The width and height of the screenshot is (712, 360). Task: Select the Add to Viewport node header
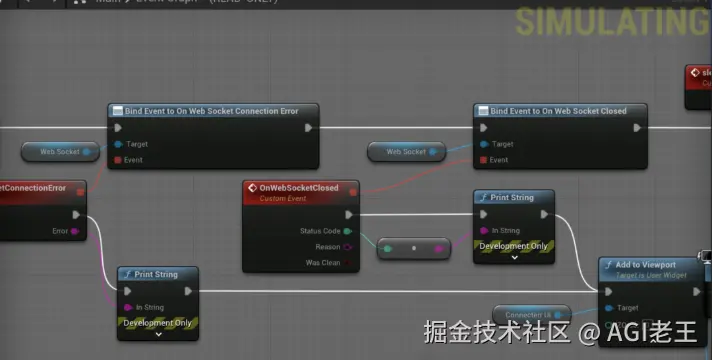pos(651,269)
